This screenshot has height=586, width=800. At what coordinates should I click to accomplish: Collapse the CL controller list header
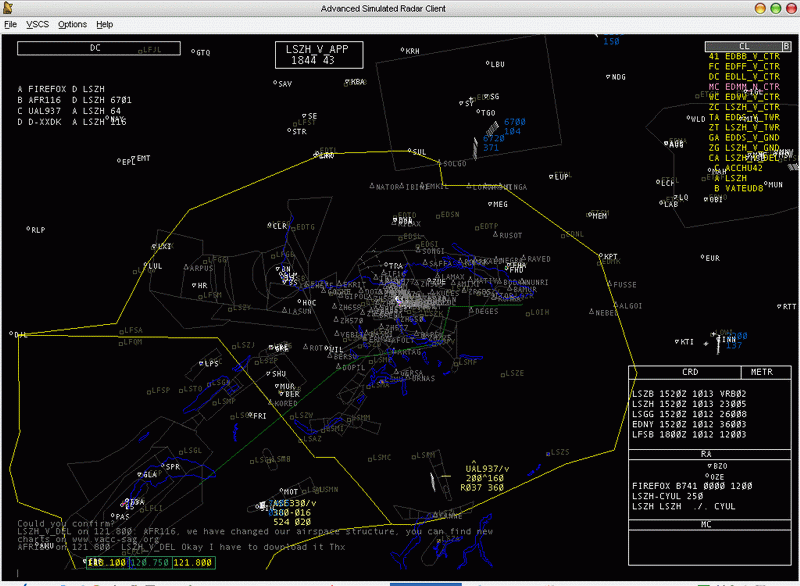[x=750, y=46]
